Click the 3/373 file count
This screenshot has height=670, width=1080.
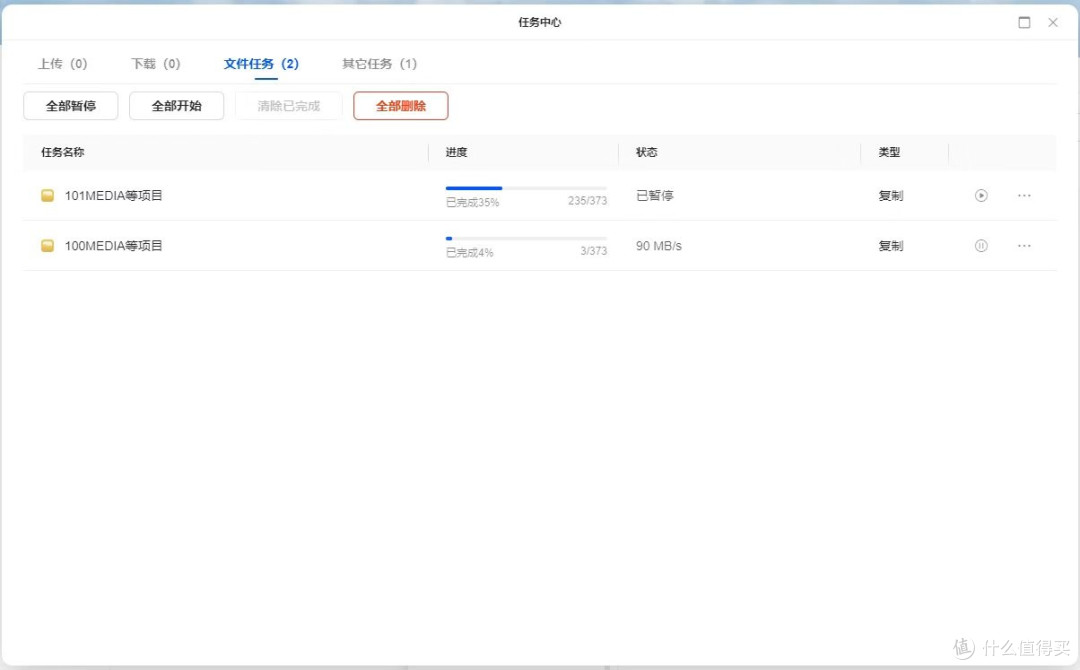594,251
